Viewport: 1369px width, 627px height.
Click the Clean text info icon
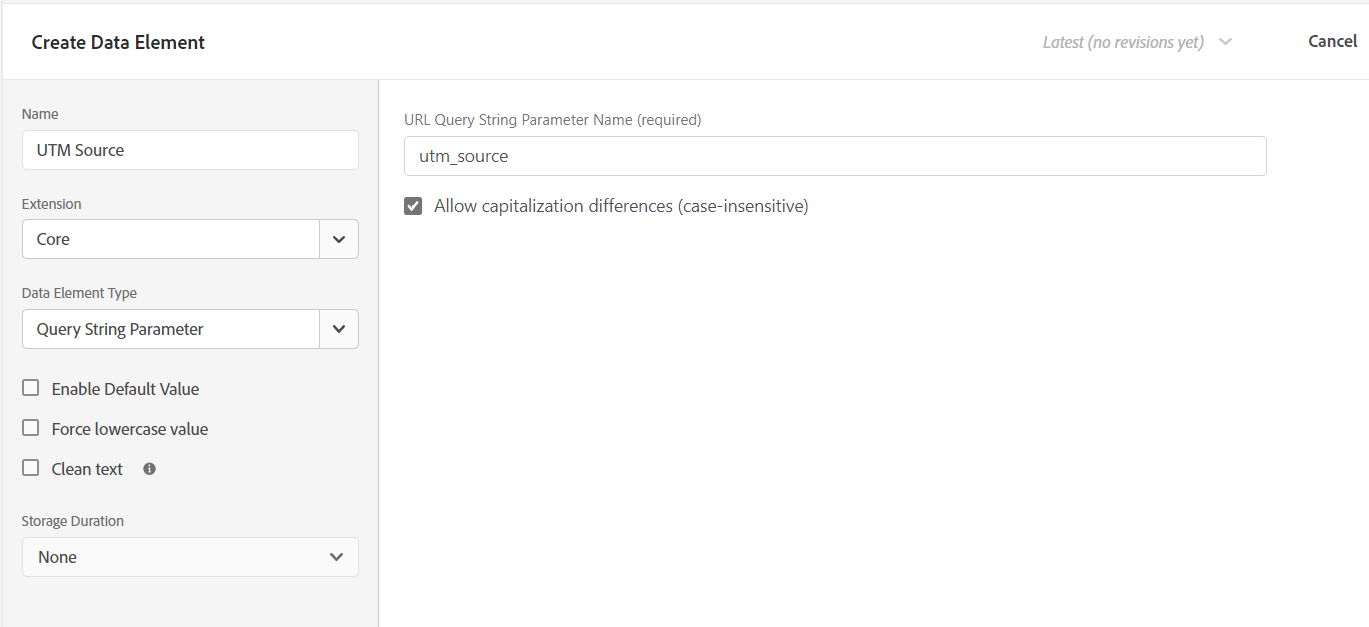click(148, 468)
